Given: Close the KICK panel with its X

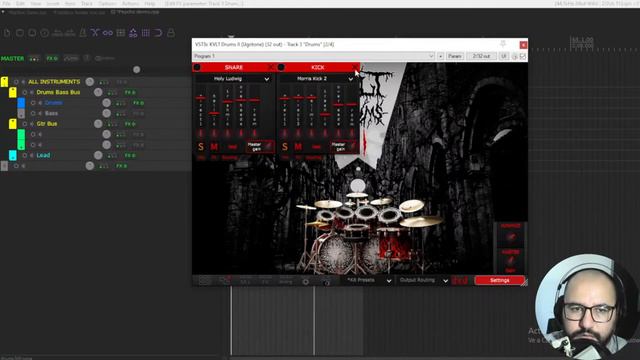Looking at the screenshot, I should tap(355, 67).
